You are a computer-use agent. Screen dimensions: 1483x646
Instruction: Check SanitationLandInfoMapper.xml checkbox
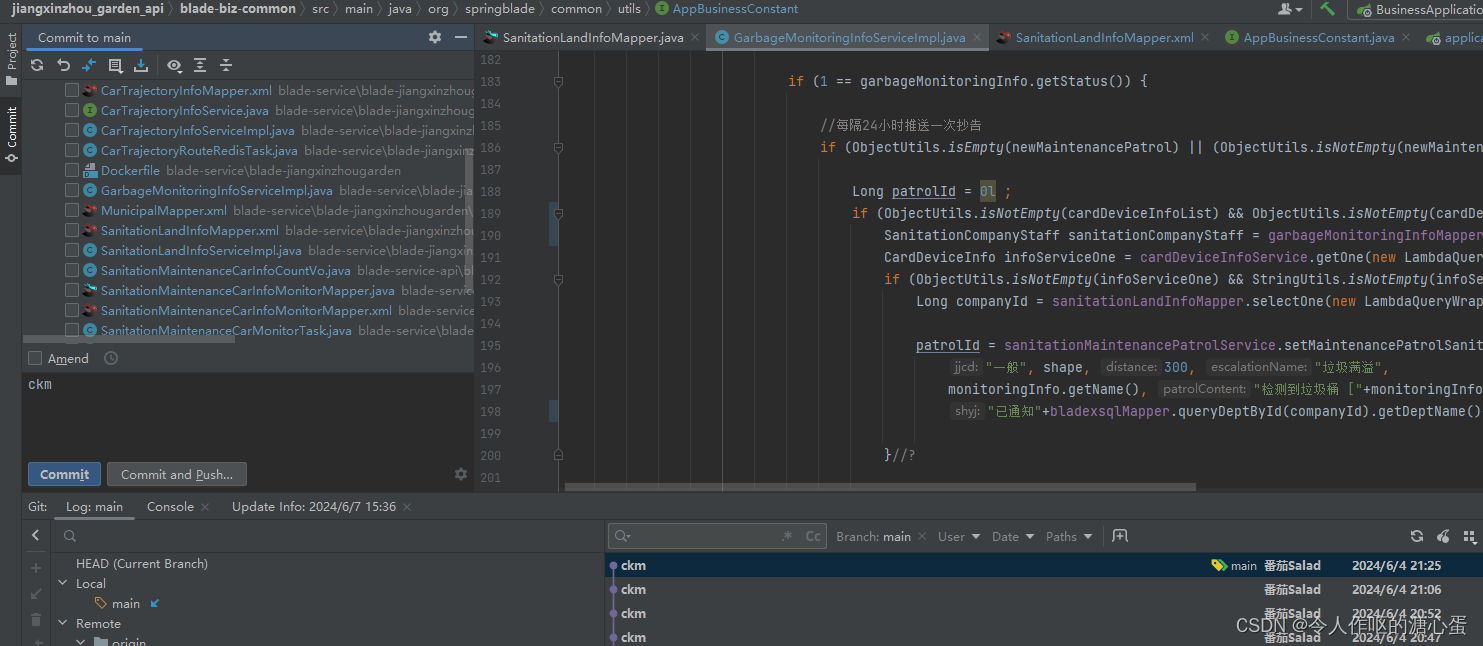[x=72, y=230]
